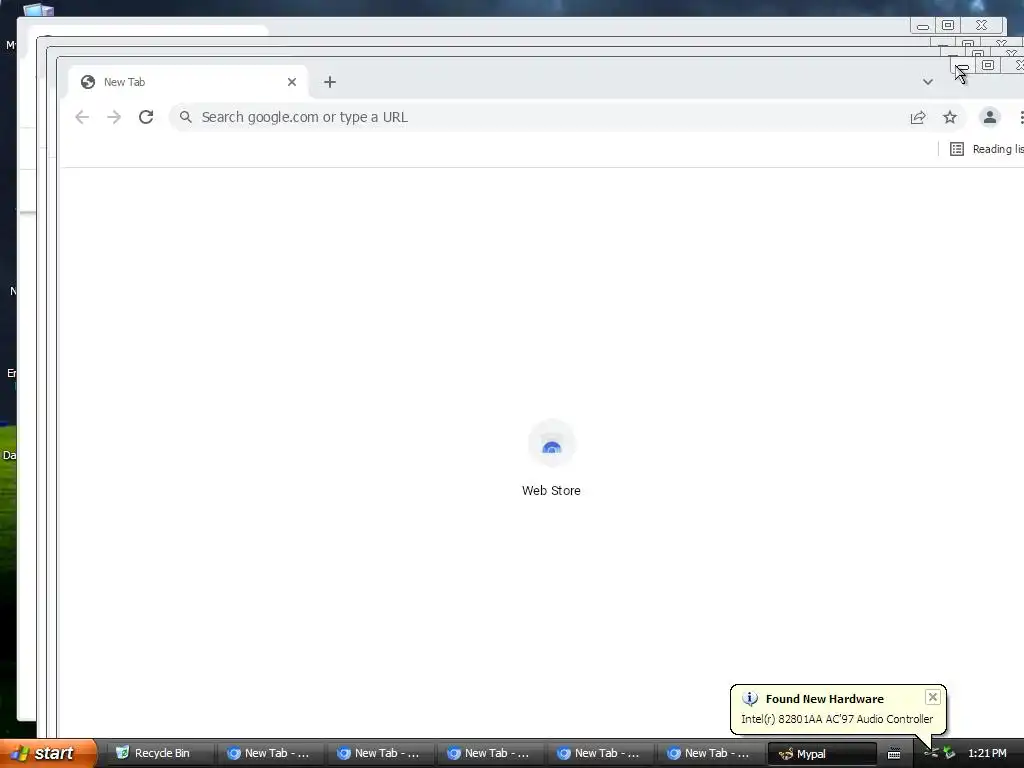
Task: Go forward with the forward arrow
Action: (114, 117)
